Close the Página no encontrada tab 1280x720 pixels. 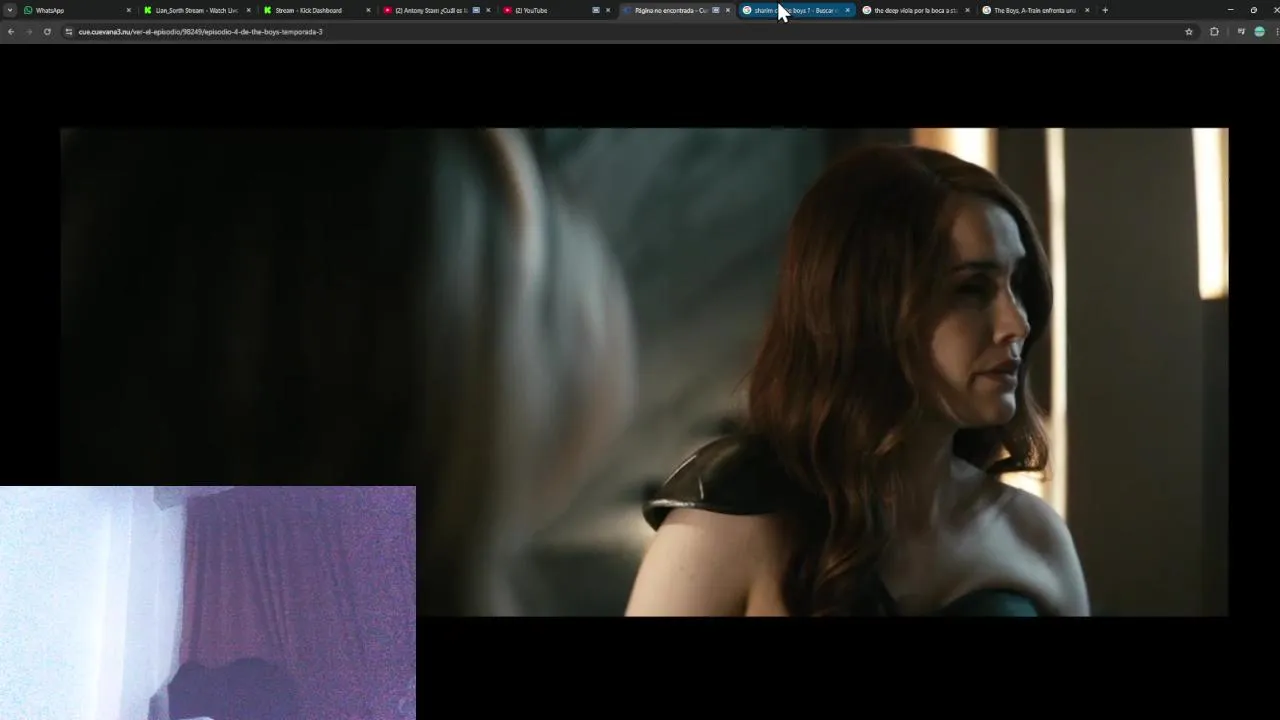pos(728,10)
